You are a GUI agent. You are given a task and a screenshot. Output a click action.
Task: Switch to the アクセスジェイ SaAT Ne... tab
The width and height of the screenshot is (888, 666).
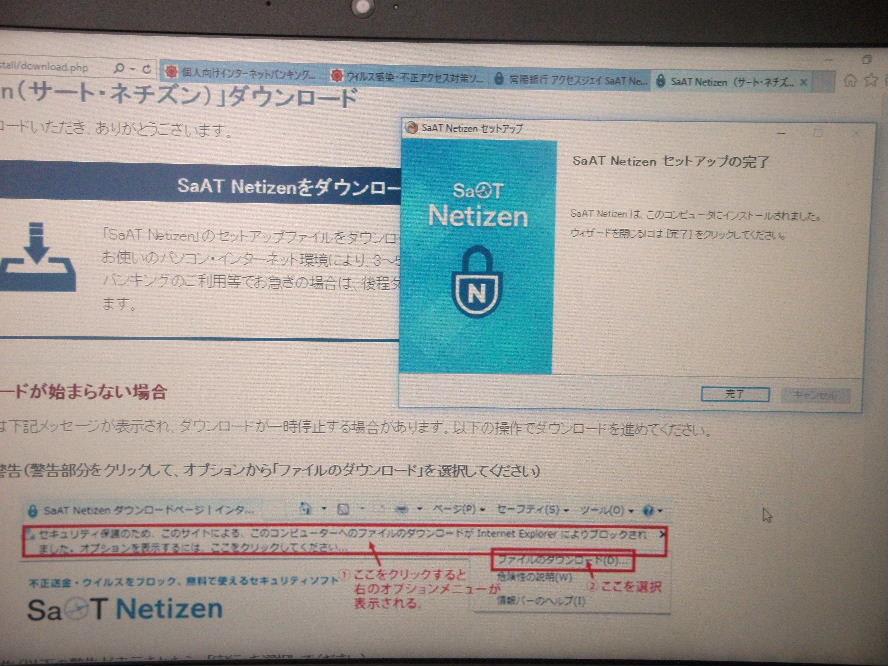click(570, 80)
